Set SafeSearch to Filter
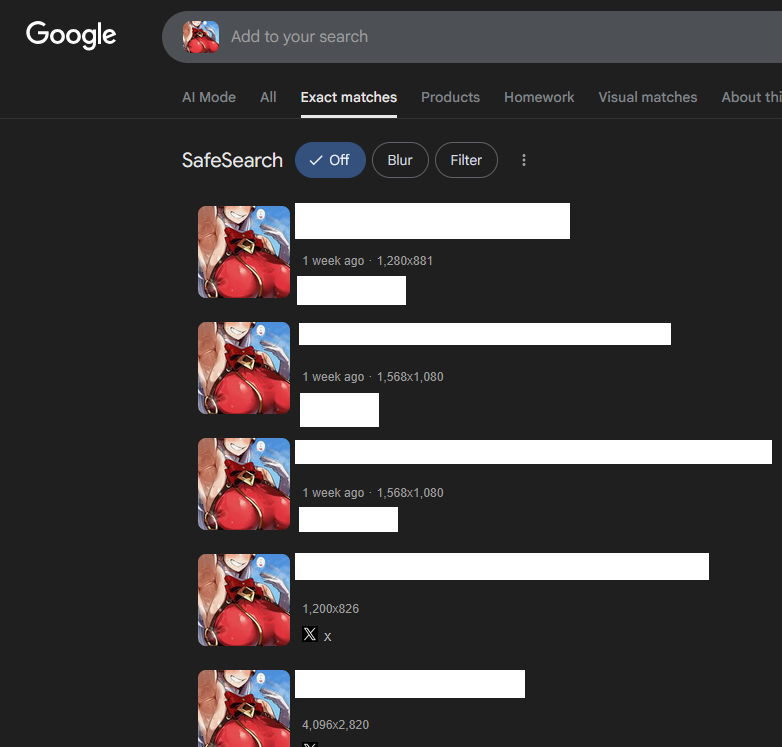 pyautogui.click(x=466, y=160)
